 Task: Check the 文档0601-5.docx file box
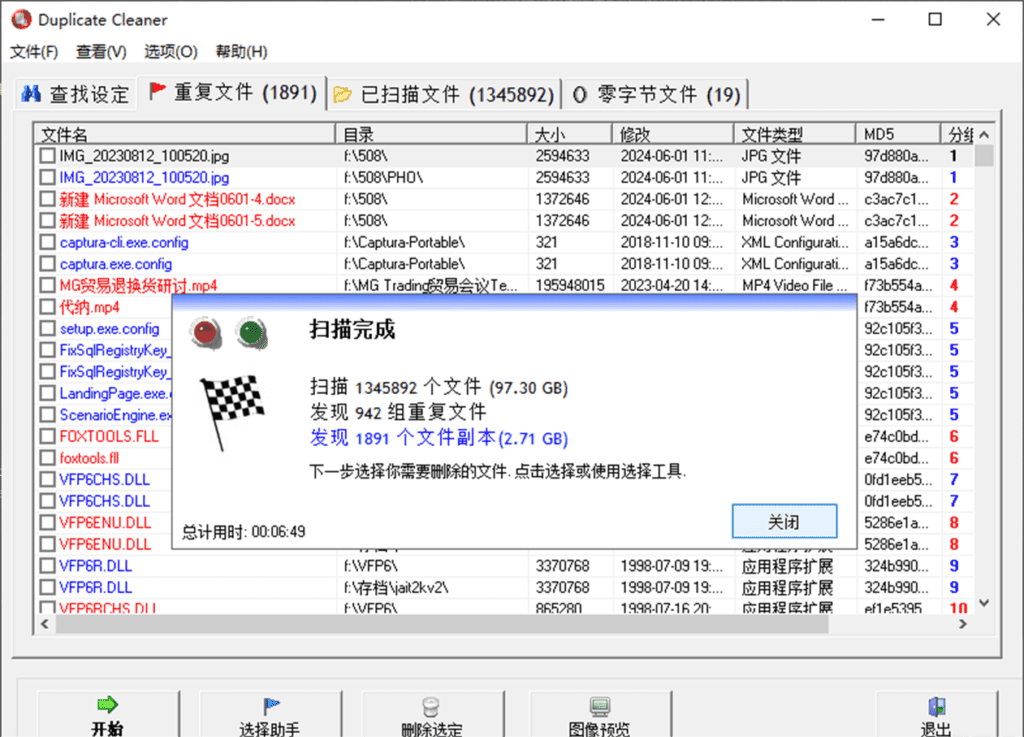pos(47,221)
